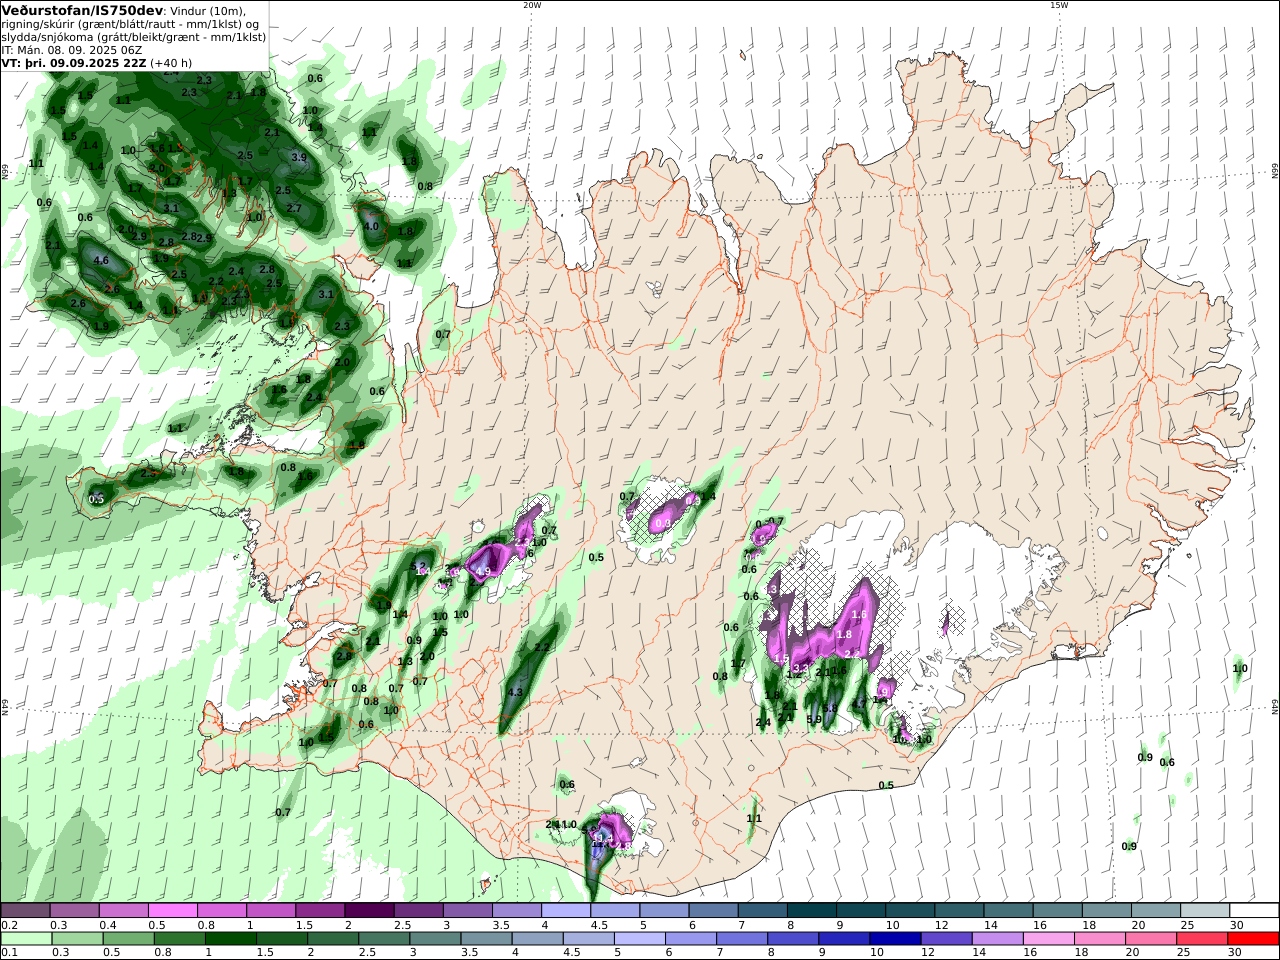Click the palest green 0.1 rain legend swatch
Screen dimensions: 1280x960
[27, 939]
